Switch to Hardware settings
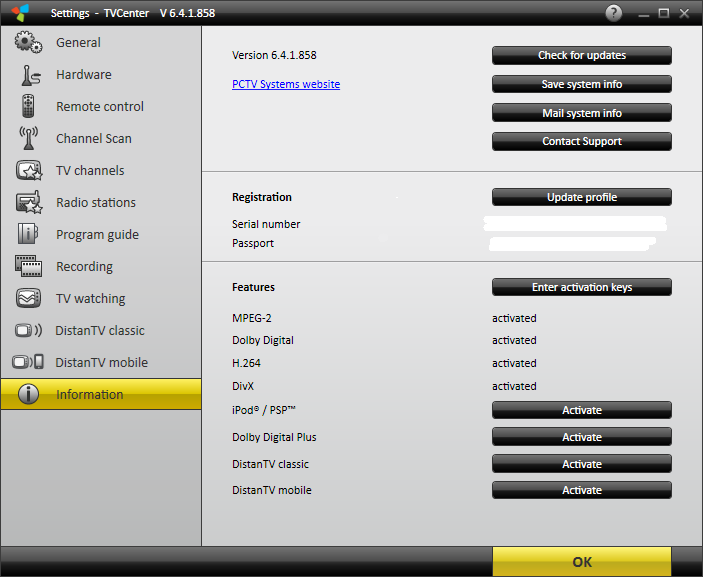 101,74
